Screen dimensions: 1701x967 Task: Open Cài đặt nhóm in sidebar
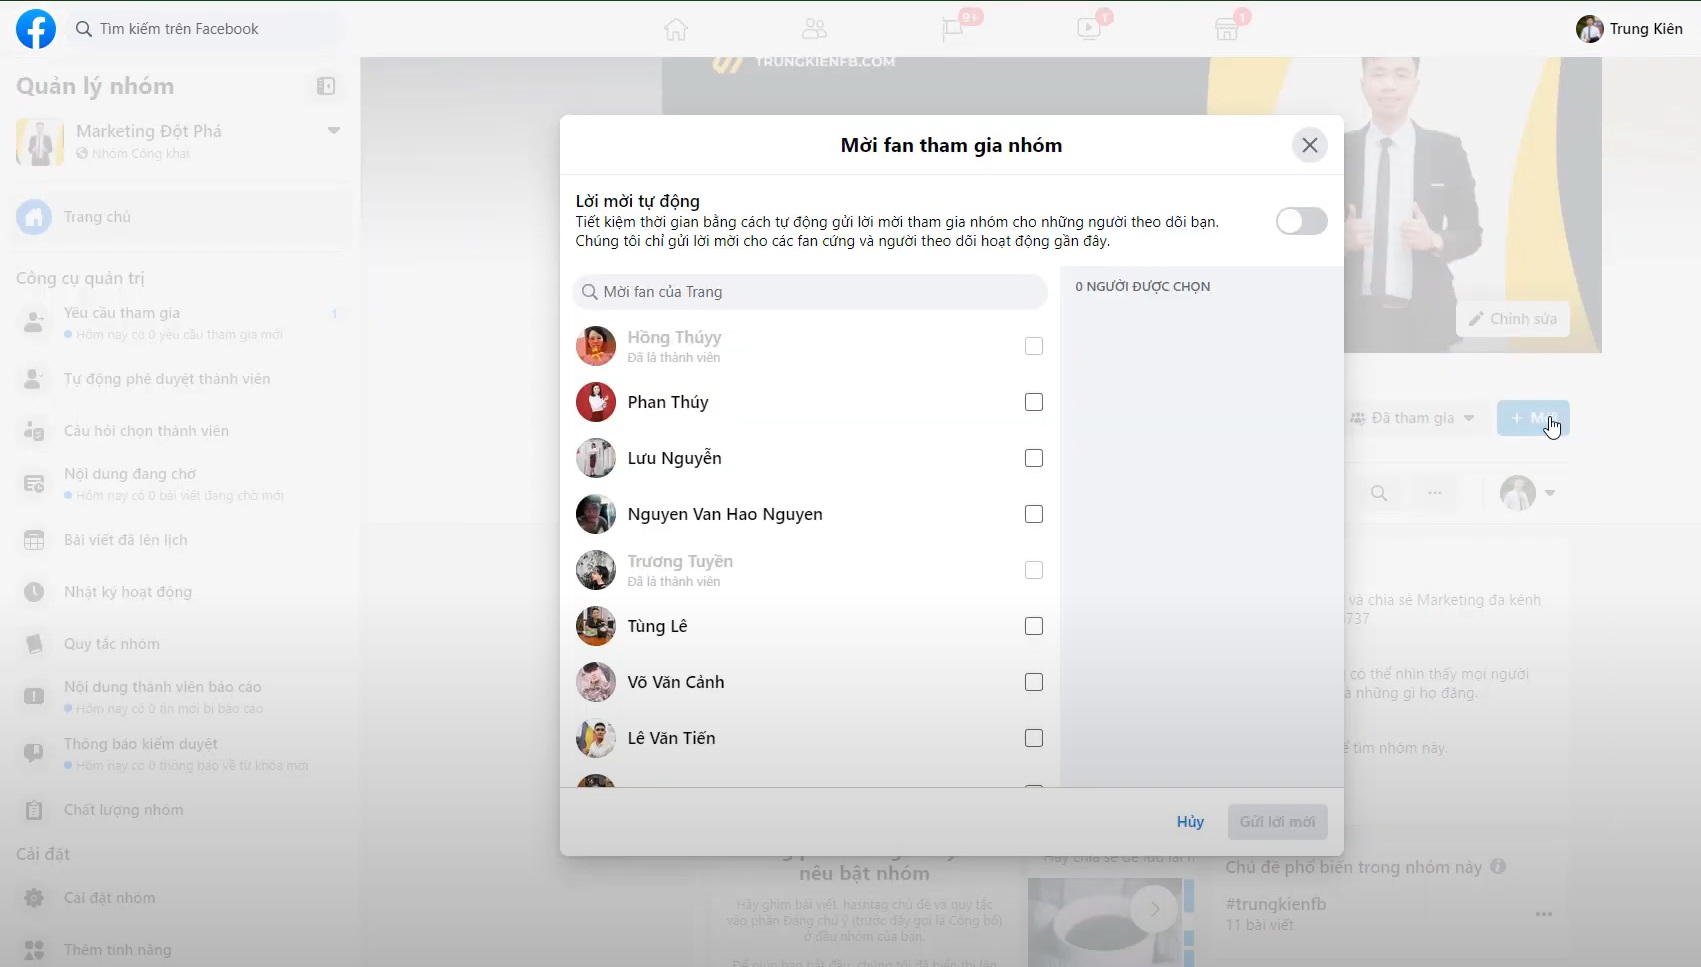click(x=109, y=898)
